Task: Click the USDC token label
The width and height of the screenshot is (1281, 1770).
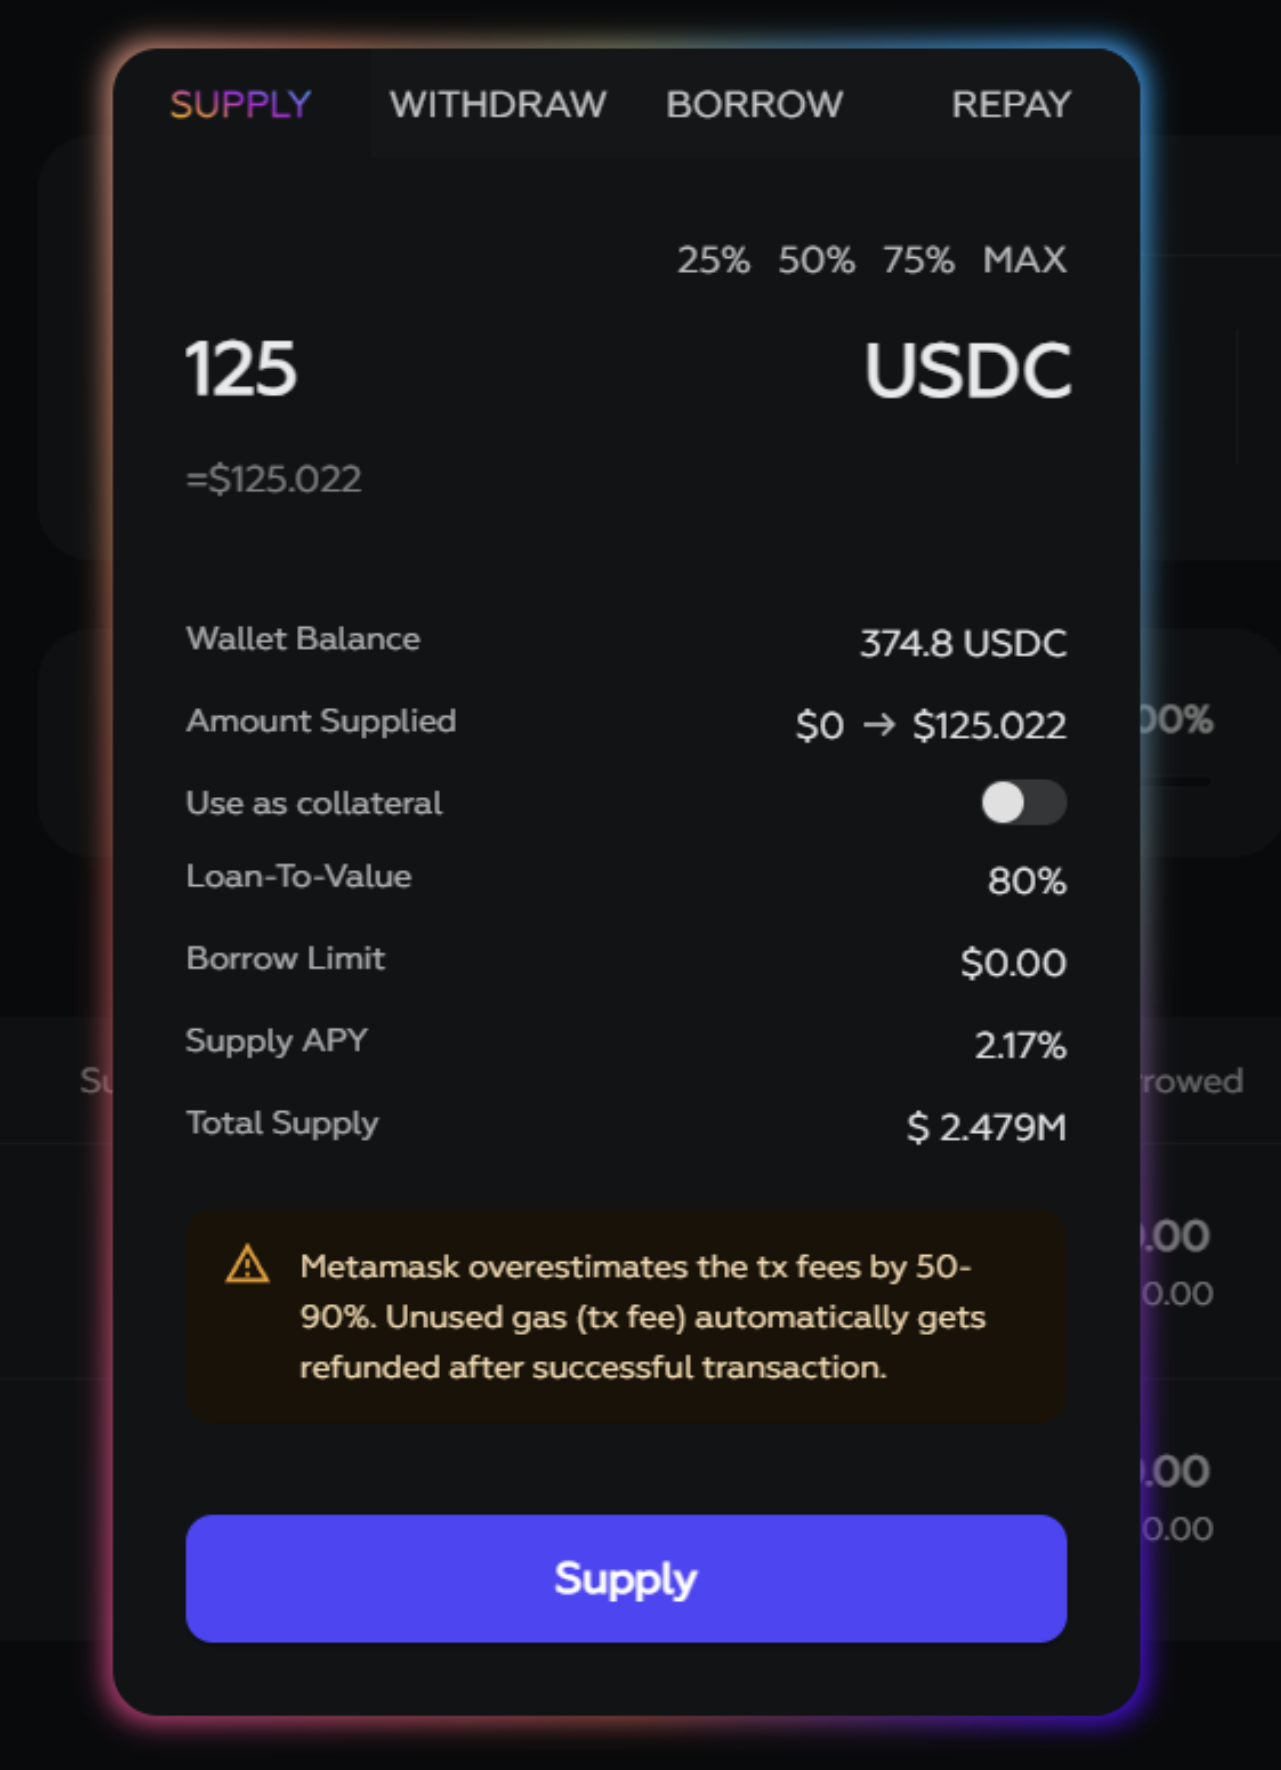Action: click(967, 371)
